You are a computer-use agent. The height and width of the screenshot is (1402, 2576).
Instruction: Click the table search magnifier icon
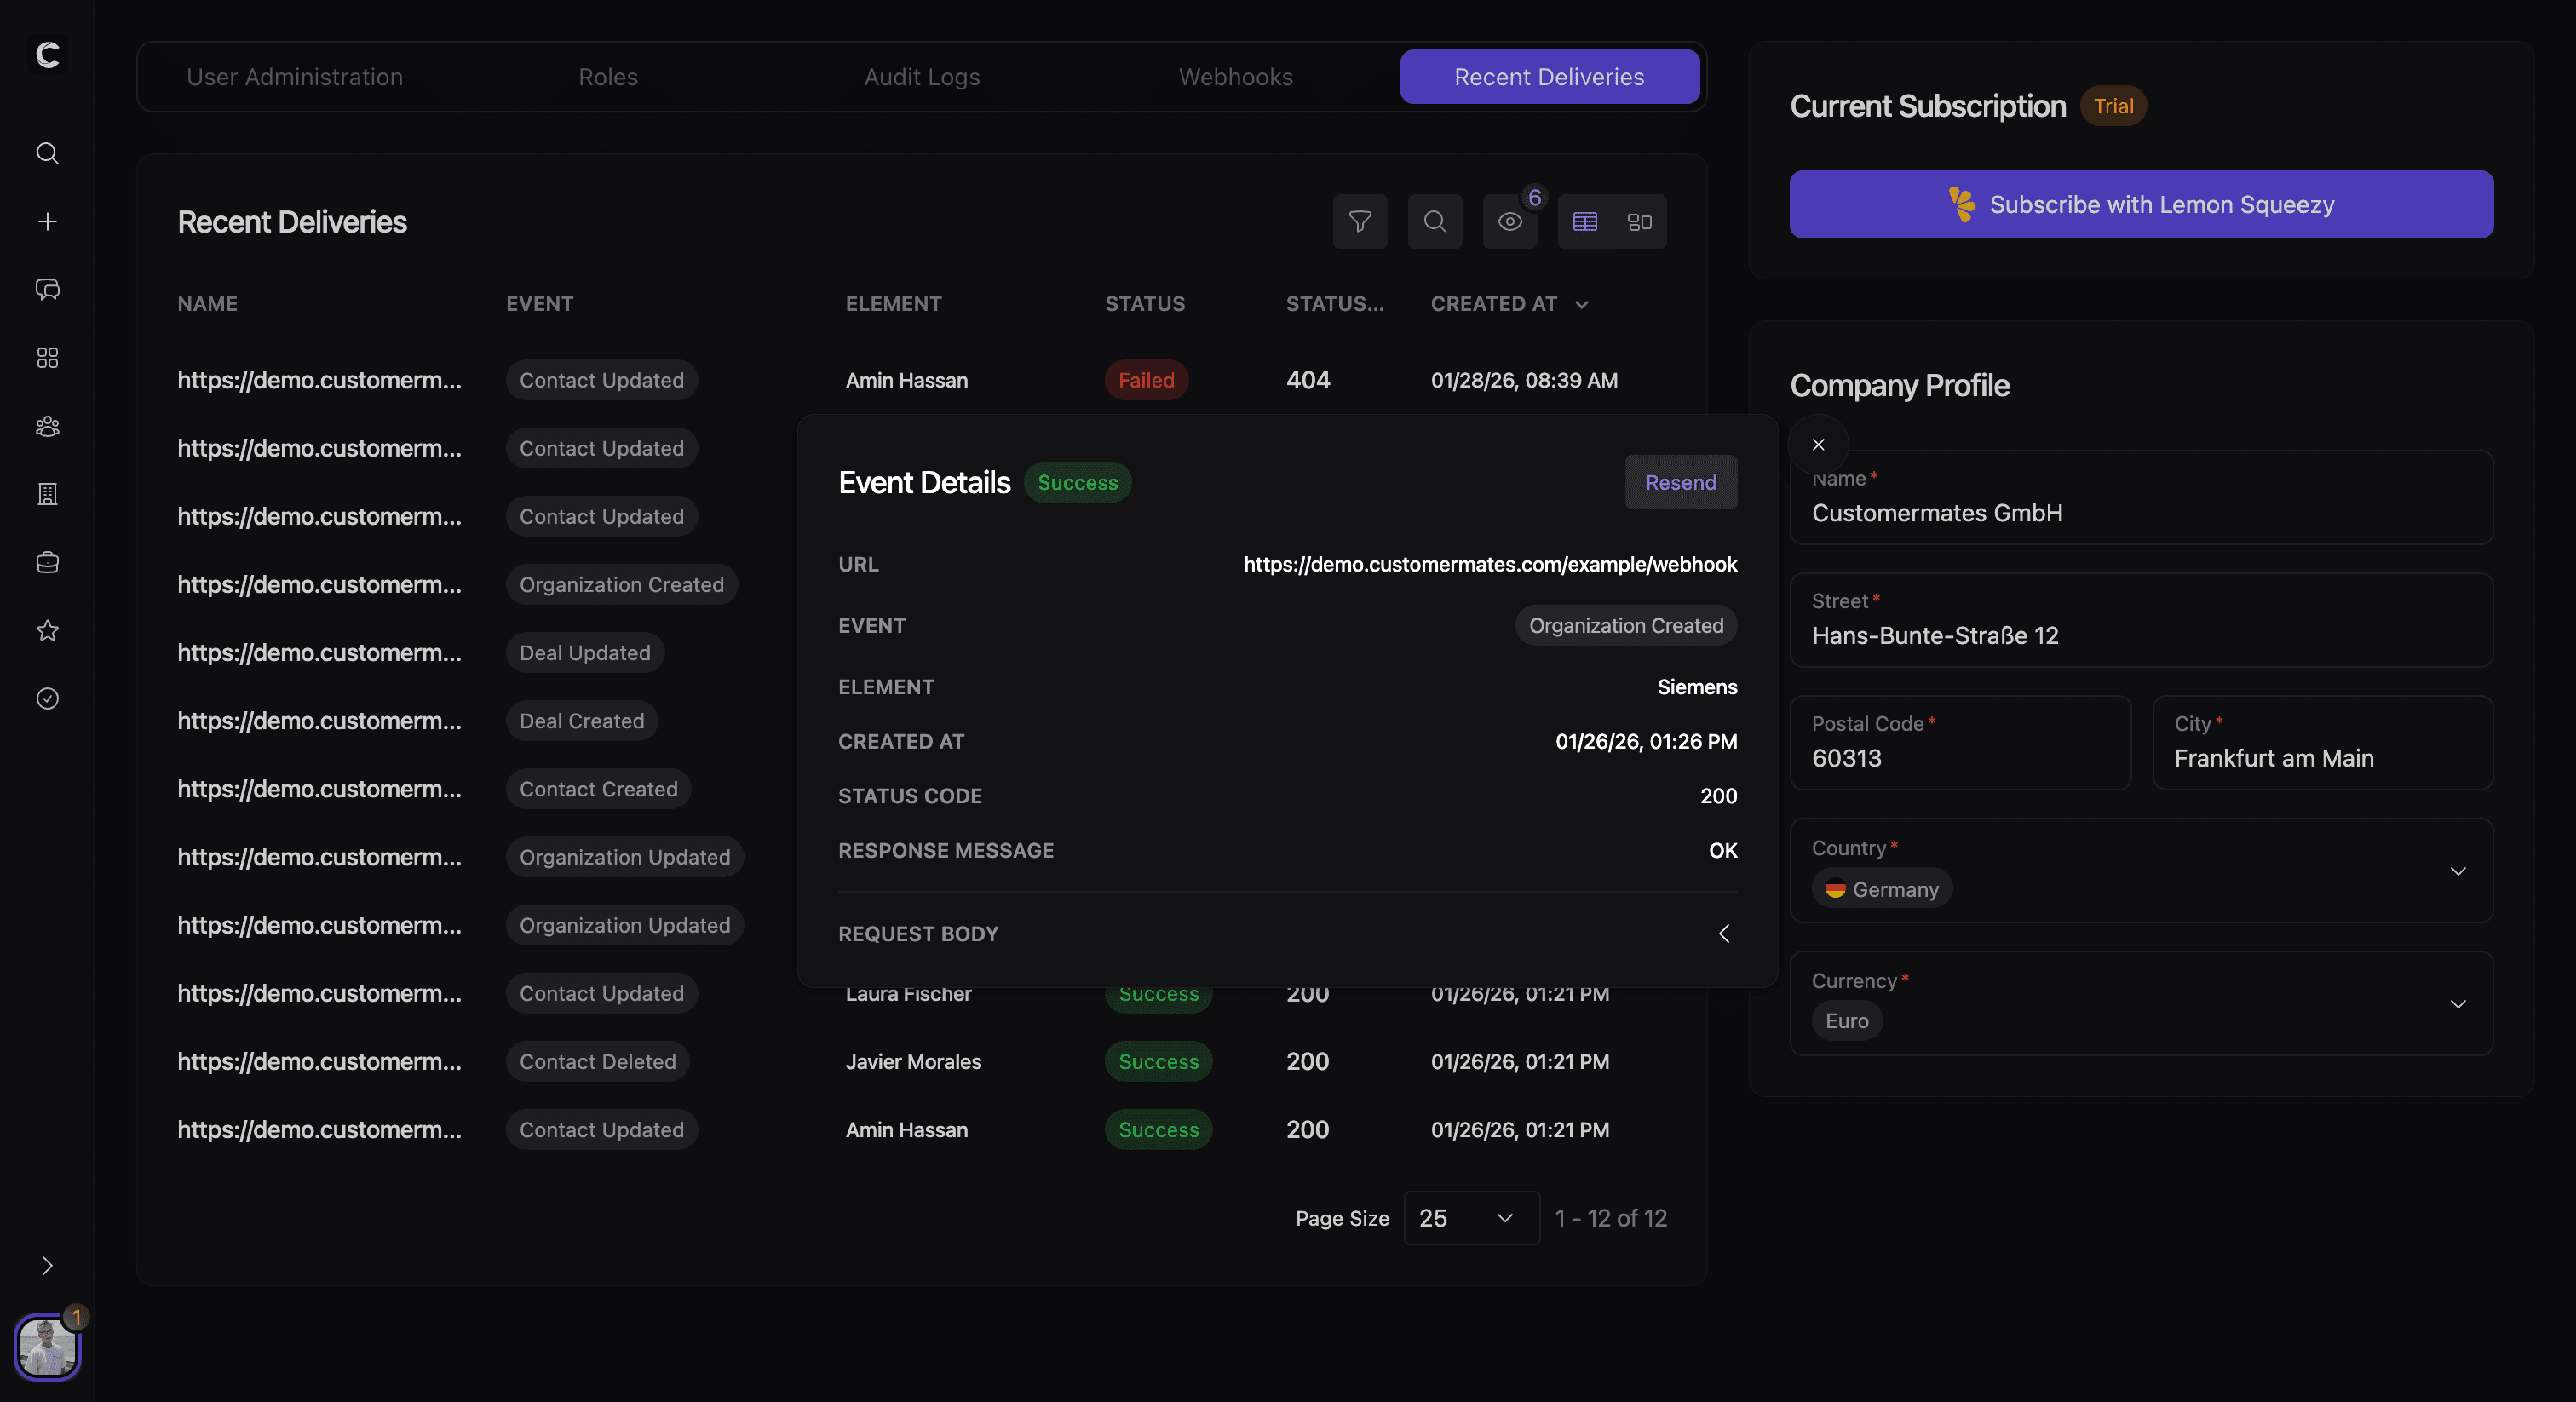tap(1434, 221)
